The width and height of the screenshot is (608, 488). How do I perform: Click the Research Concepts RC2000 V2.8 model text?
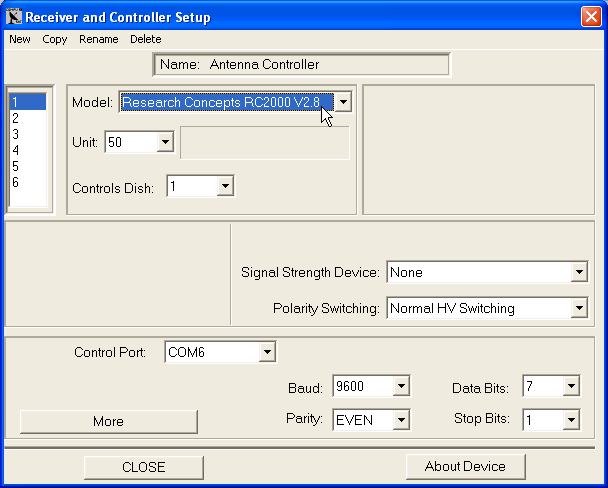221,102
